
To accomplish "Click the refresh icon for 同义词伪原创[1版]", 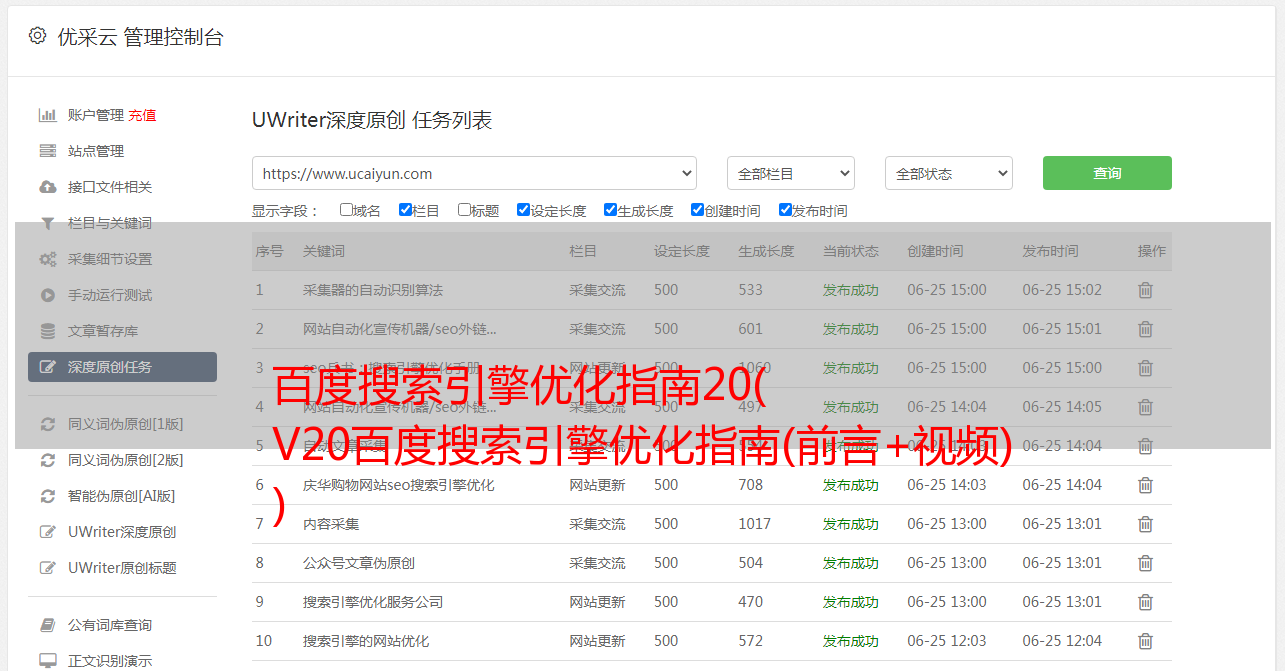I will click(47, 424).
